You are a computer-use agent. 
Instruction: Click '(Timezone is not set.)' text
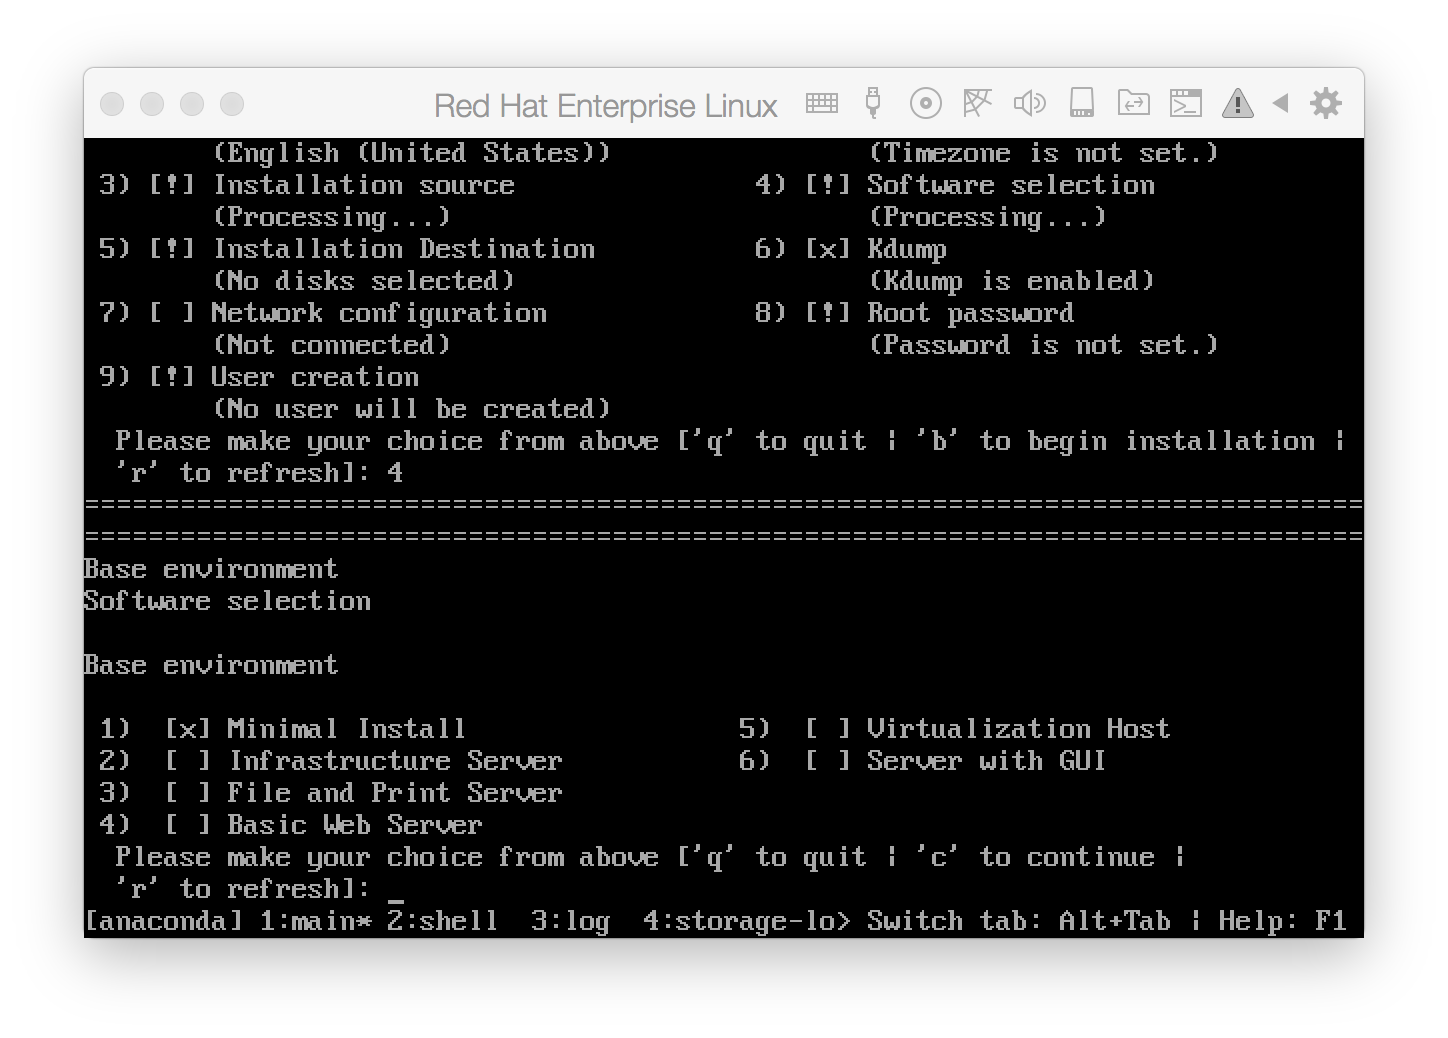pyautogui.click(x=1043, y=153)
